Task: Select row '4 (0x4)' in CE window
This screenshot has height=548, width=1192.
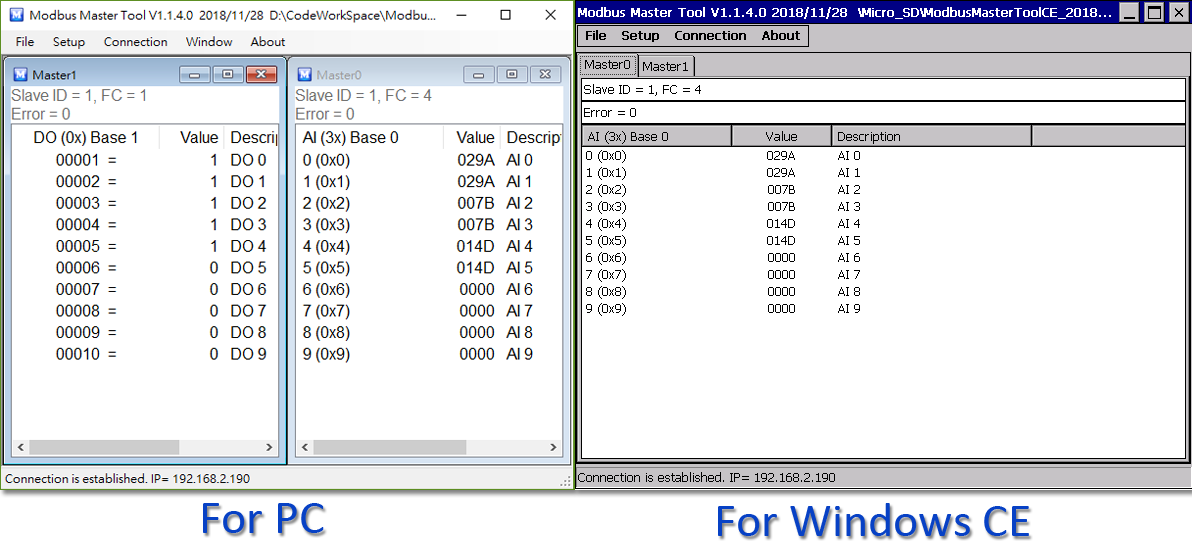Action: pos(883,223)
